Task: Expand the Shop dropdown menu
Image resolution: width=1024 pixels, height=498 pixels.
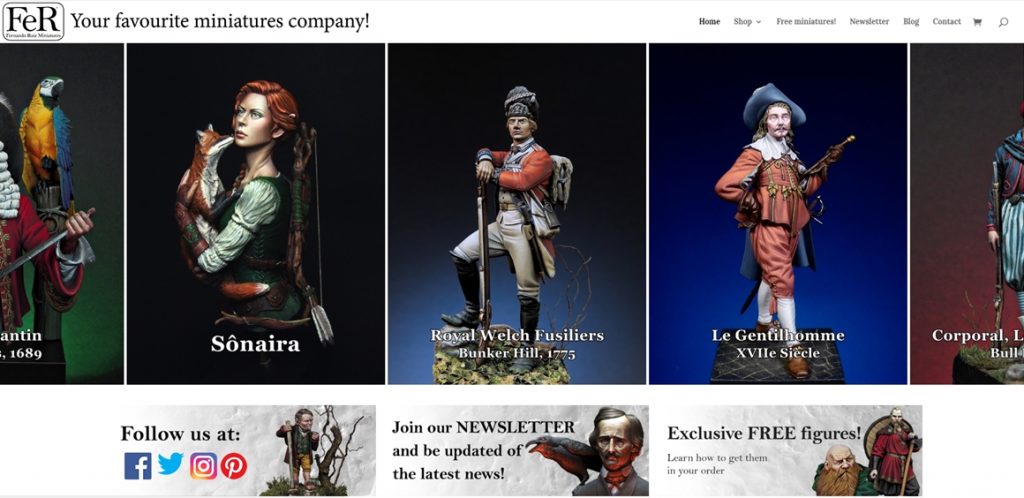Action: [x=747, y=22]
